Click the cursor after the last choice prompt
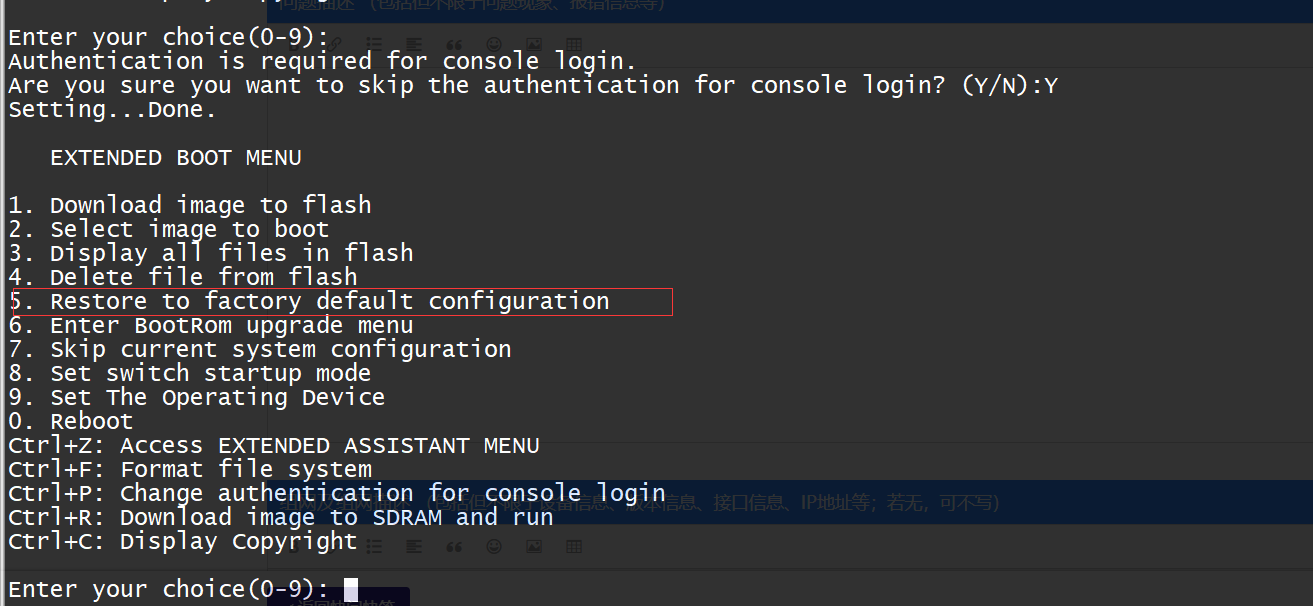The width and height of the screenshot is (1313, 606). point(350,589)
